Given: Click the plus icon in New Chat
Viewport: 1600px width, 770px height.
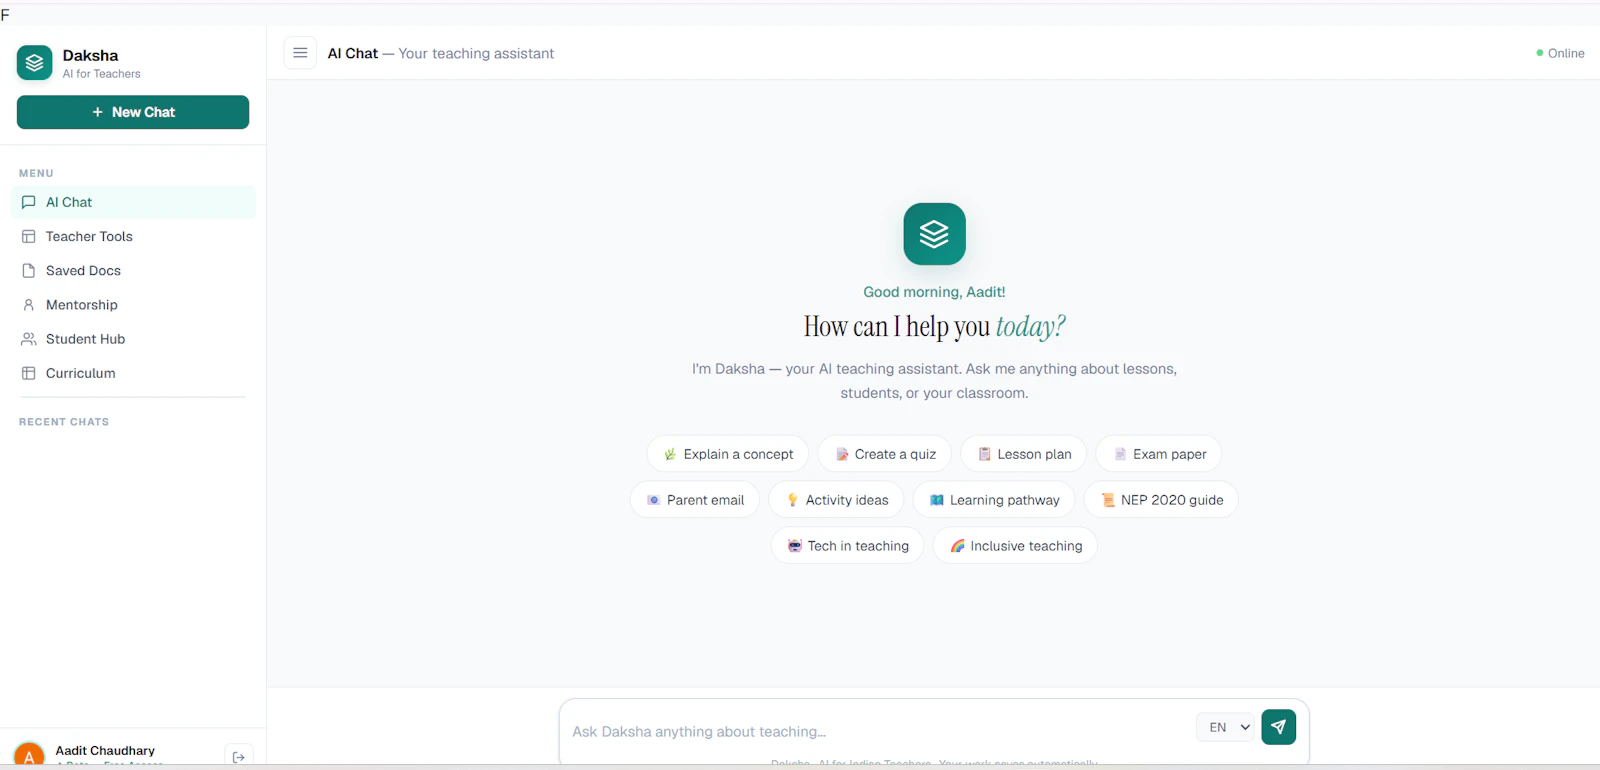Looking at the screenshot, I should click(x=98, y=112).
